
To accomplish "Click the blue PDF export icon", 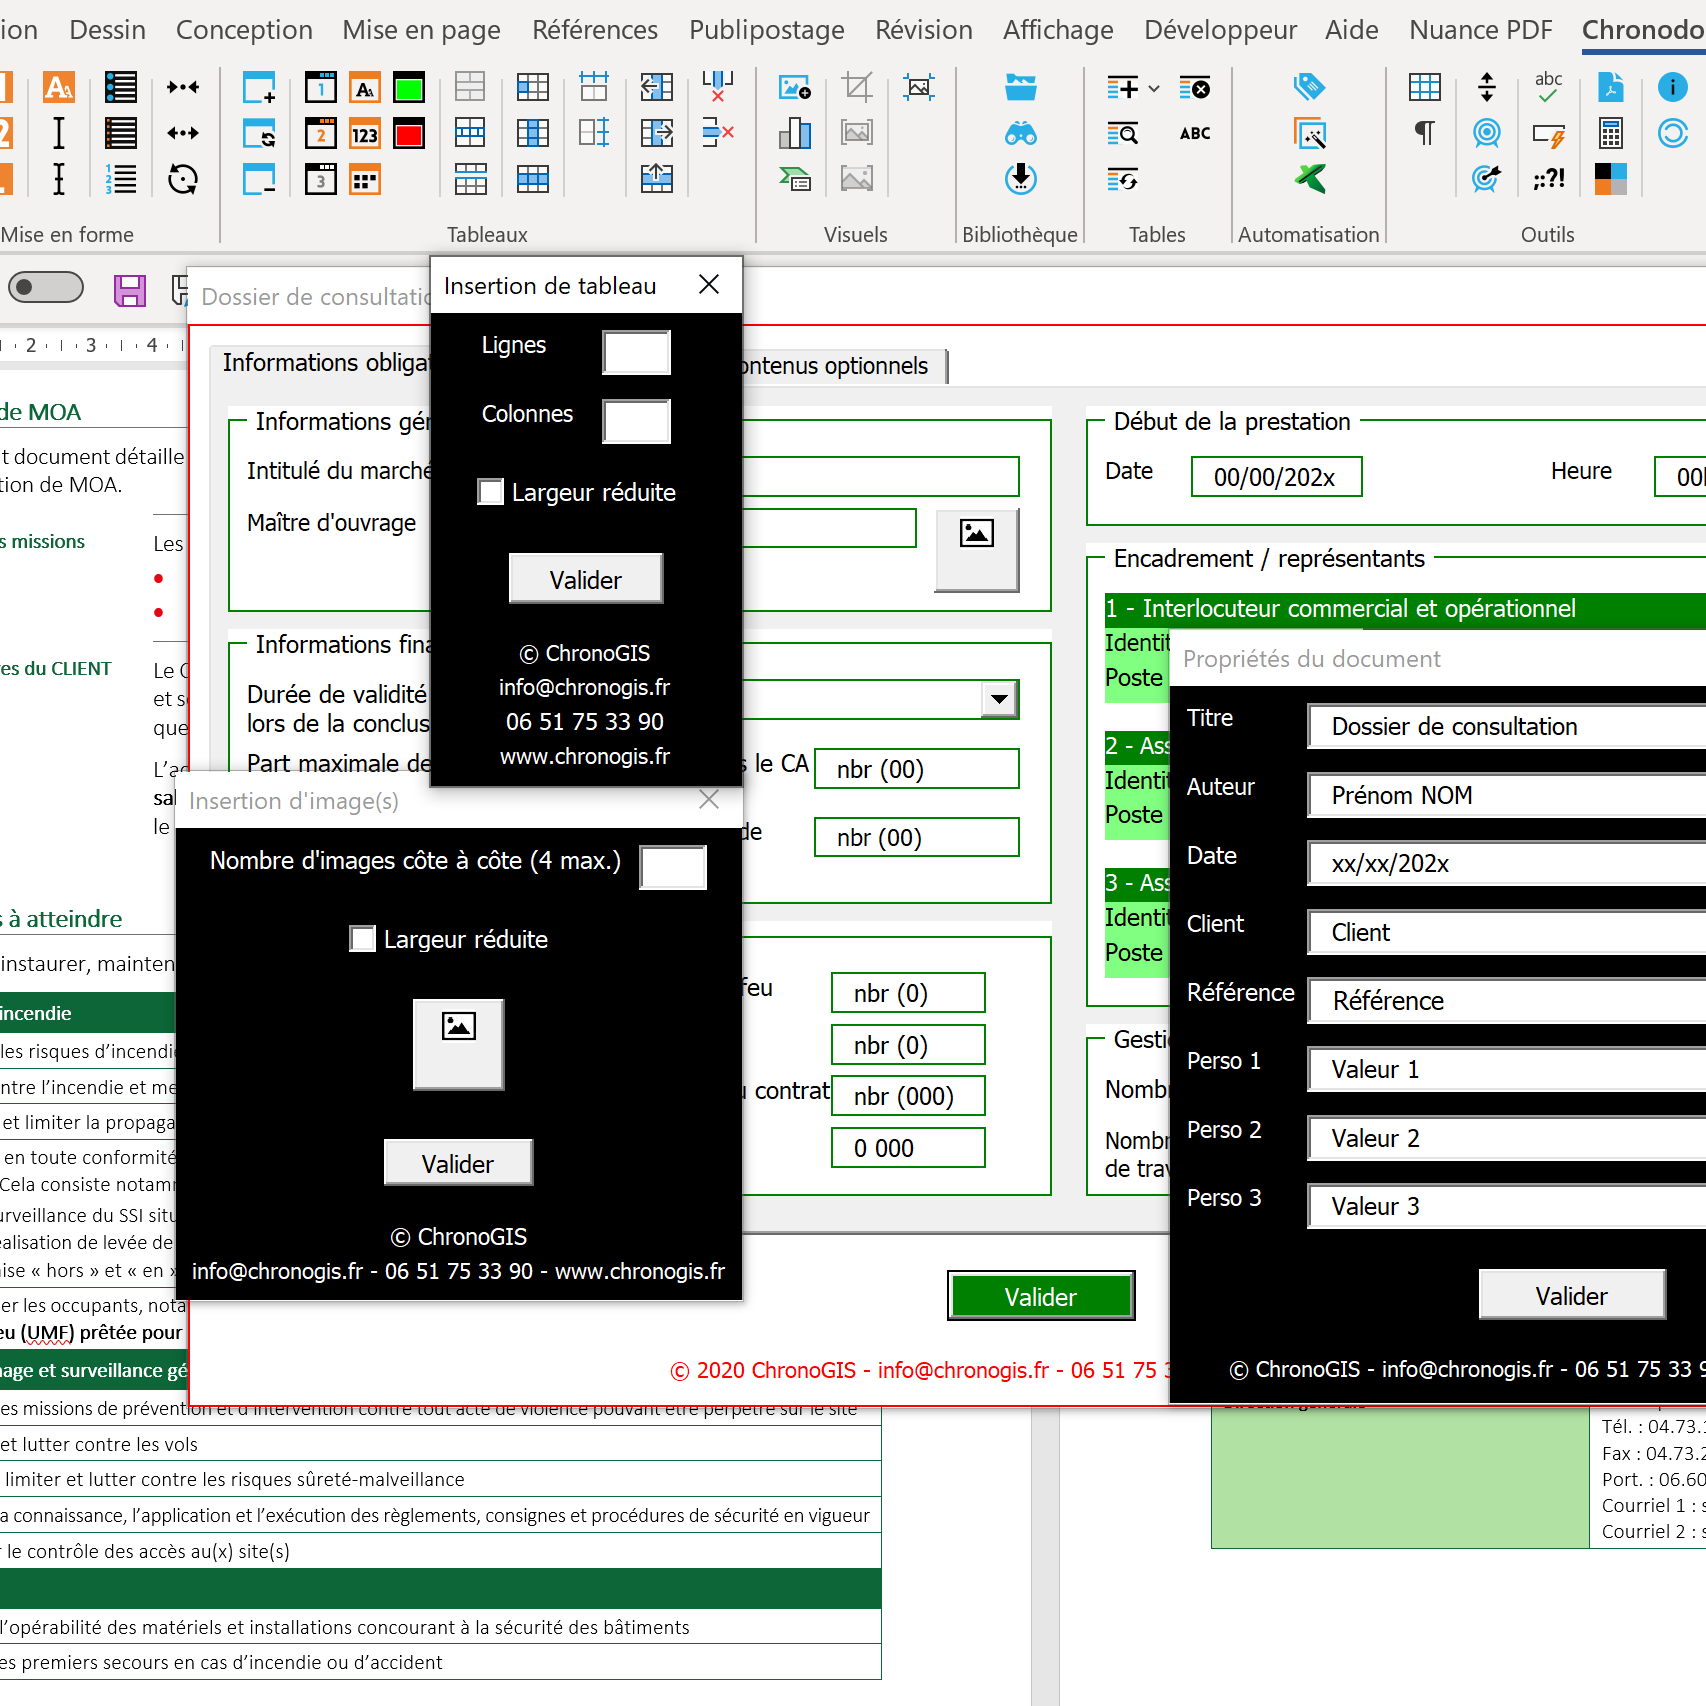I will (x=1611, y=88).
